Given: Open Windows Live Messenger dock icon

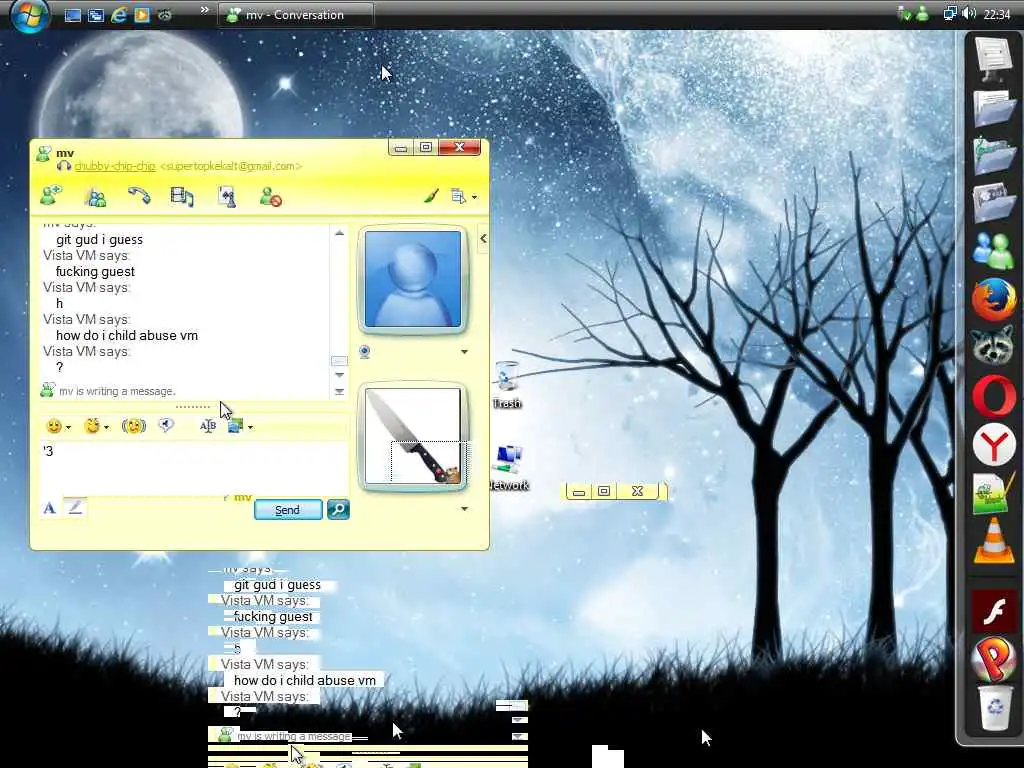Looking at the screenshot, I should click(x=993, y=251).
